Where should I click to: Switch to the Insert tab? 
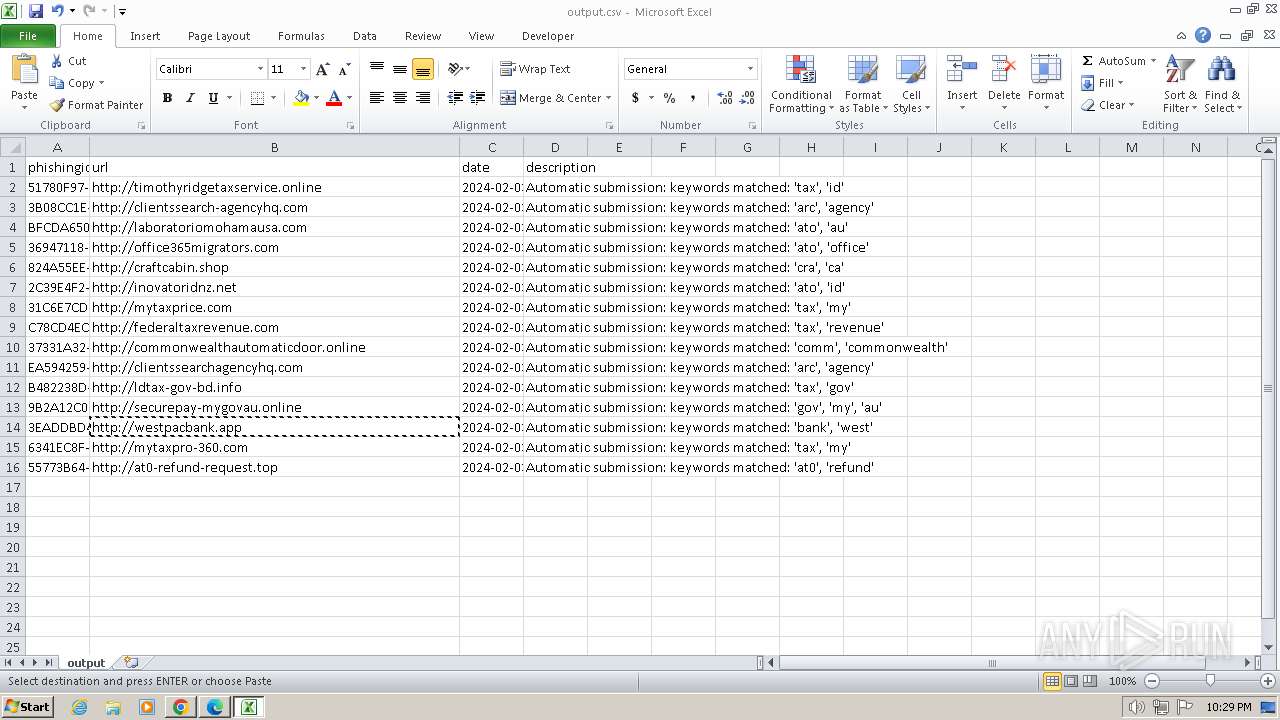coord(145,36)
